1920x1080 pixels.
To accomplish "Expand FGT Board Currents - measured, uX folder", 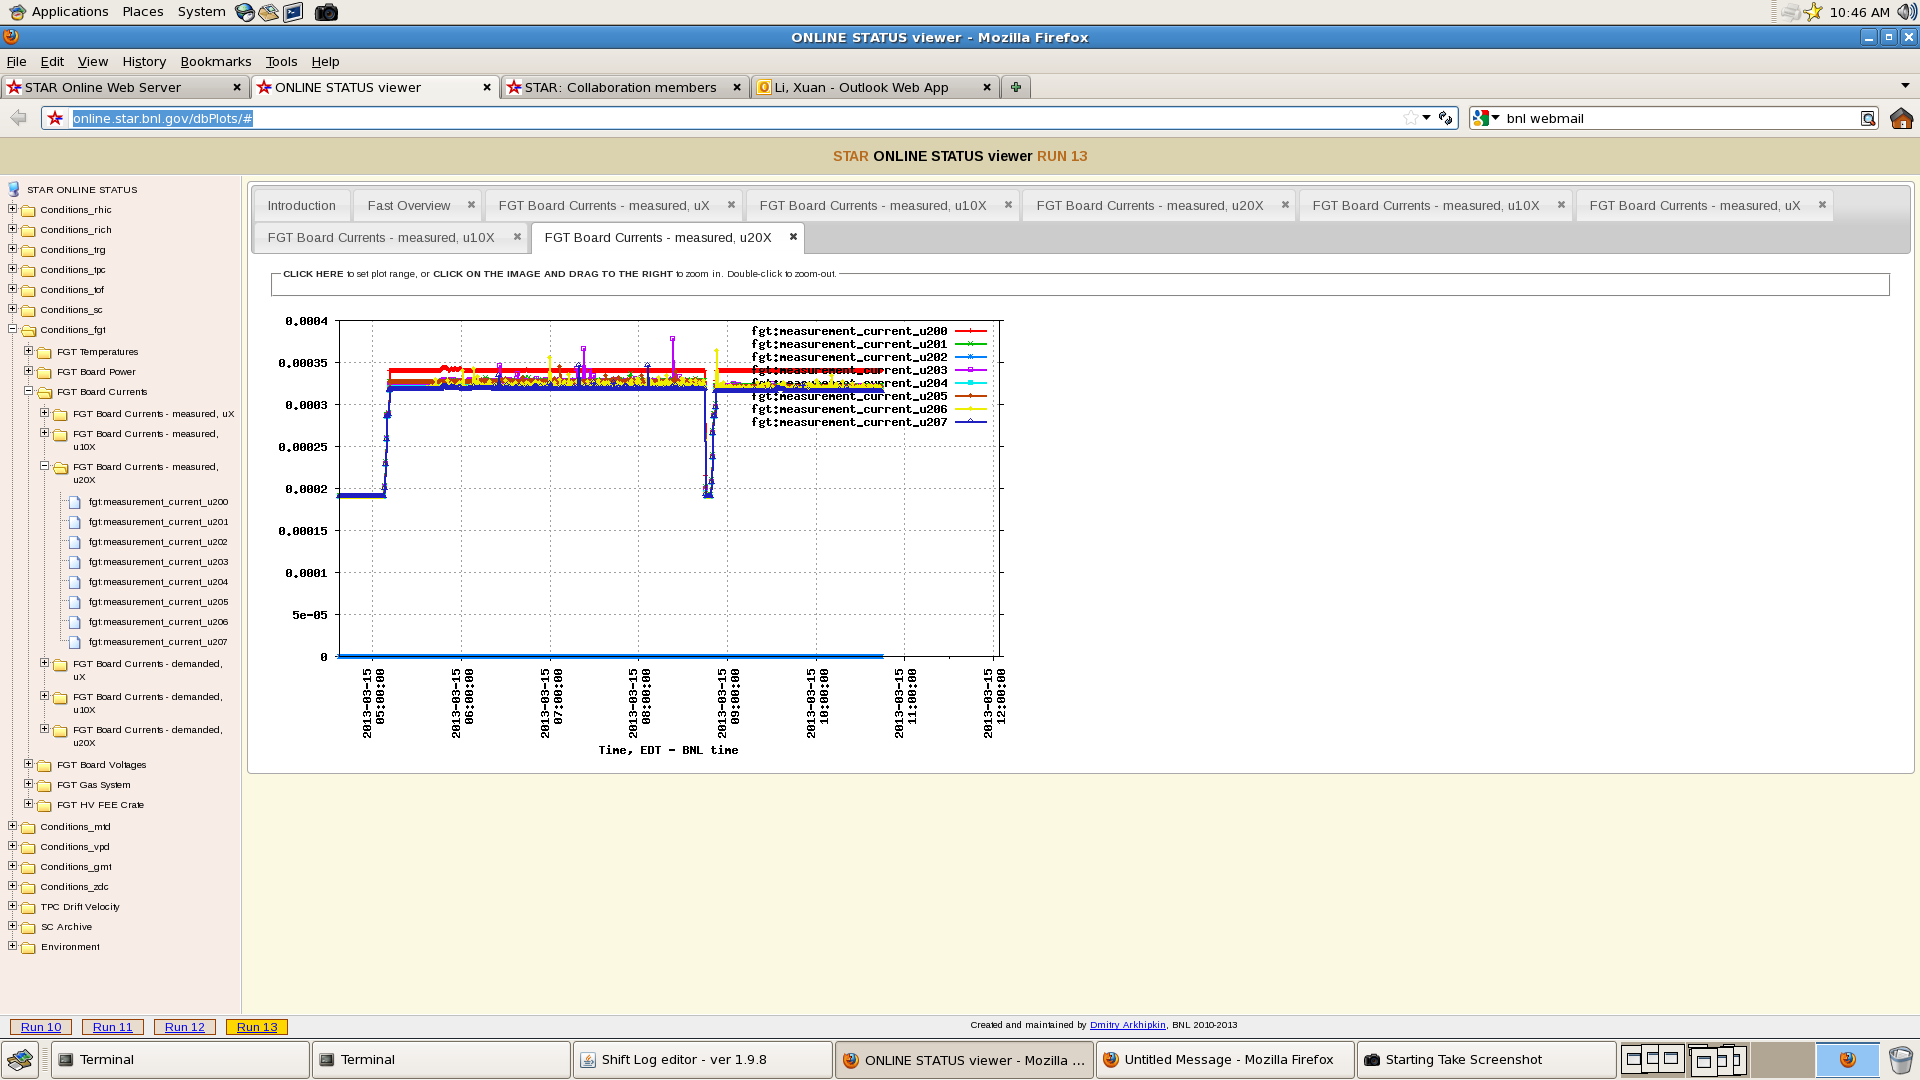I will [44, 413].
